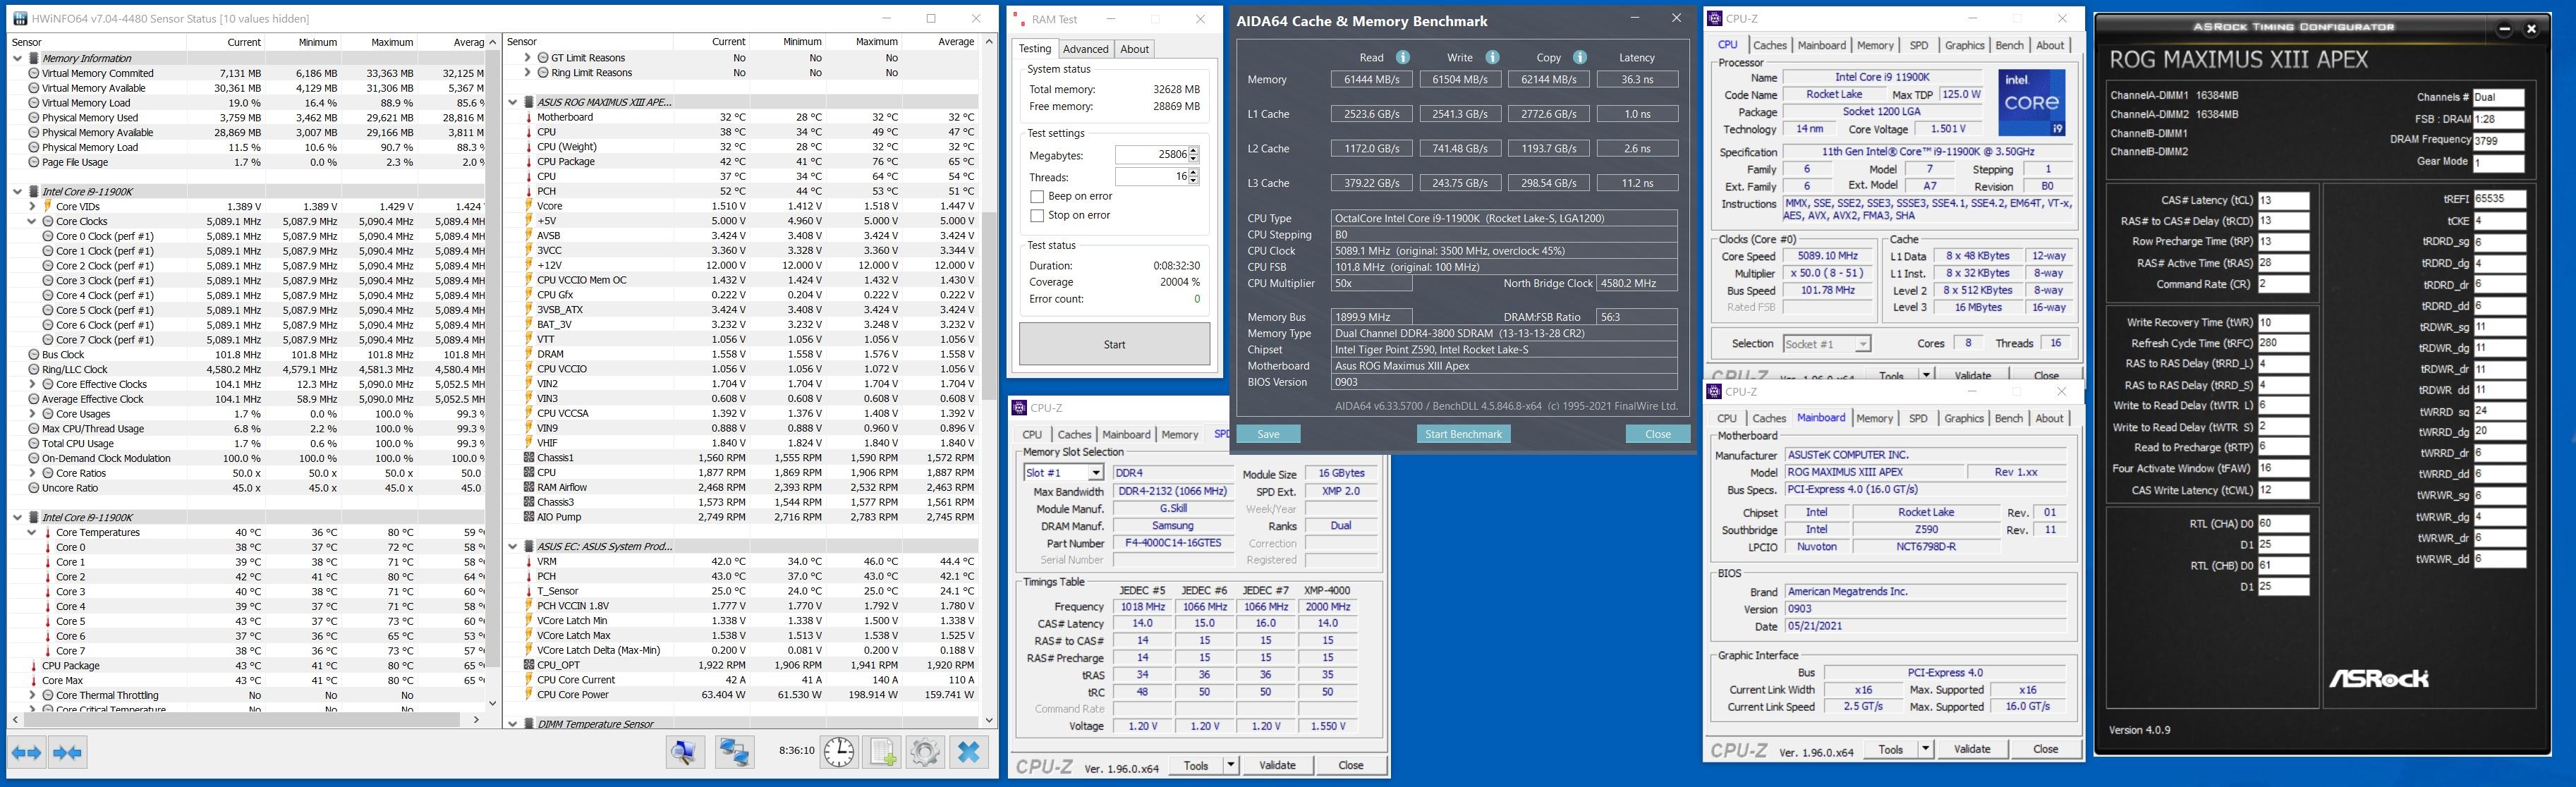Close ASRock Timing Configurator window
The height and width of the screenshot is (787, 2576).
pyautogui.click(x=2532, y=28)
